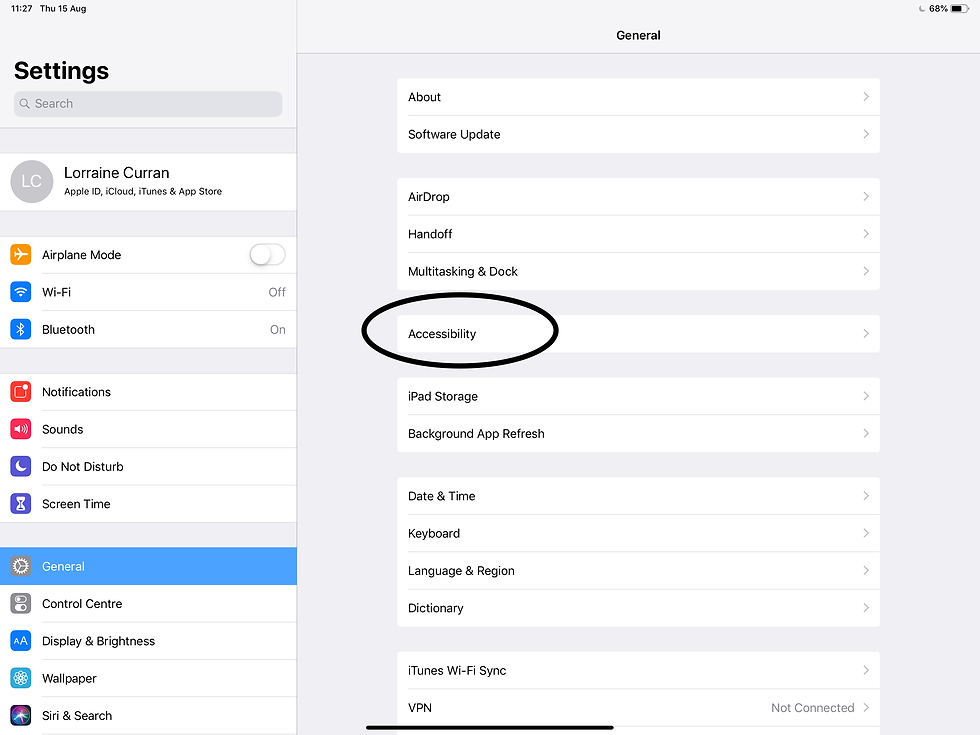Open Accessibility using its chevron arrow
This screenshot has width=980, height=735.
point(866,334)
